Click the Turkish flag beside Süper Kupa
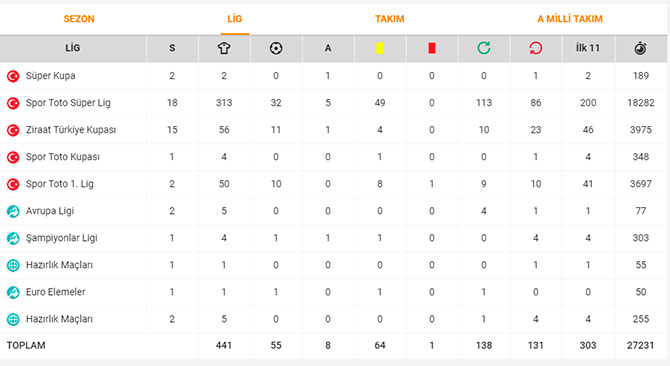The width and height of the screenshot is (670, 366). pyautogui.click(x=13, y=76)
